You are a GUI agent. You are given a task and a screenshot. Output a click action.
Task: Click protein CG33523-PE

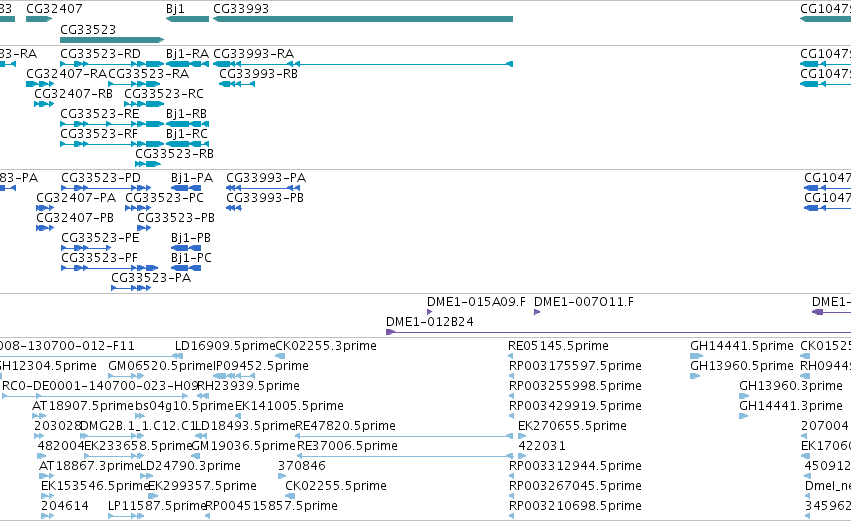click(86, 248)
